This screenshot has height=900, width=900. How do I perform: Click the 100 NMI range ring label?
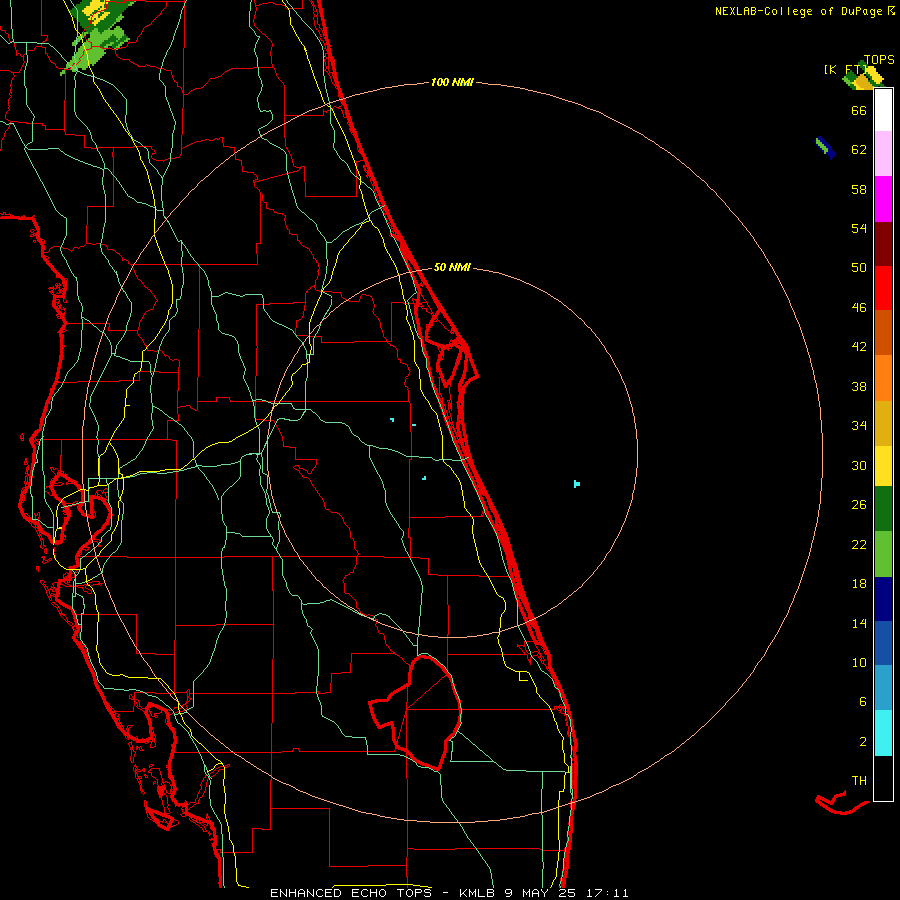[x=452, y=83]
